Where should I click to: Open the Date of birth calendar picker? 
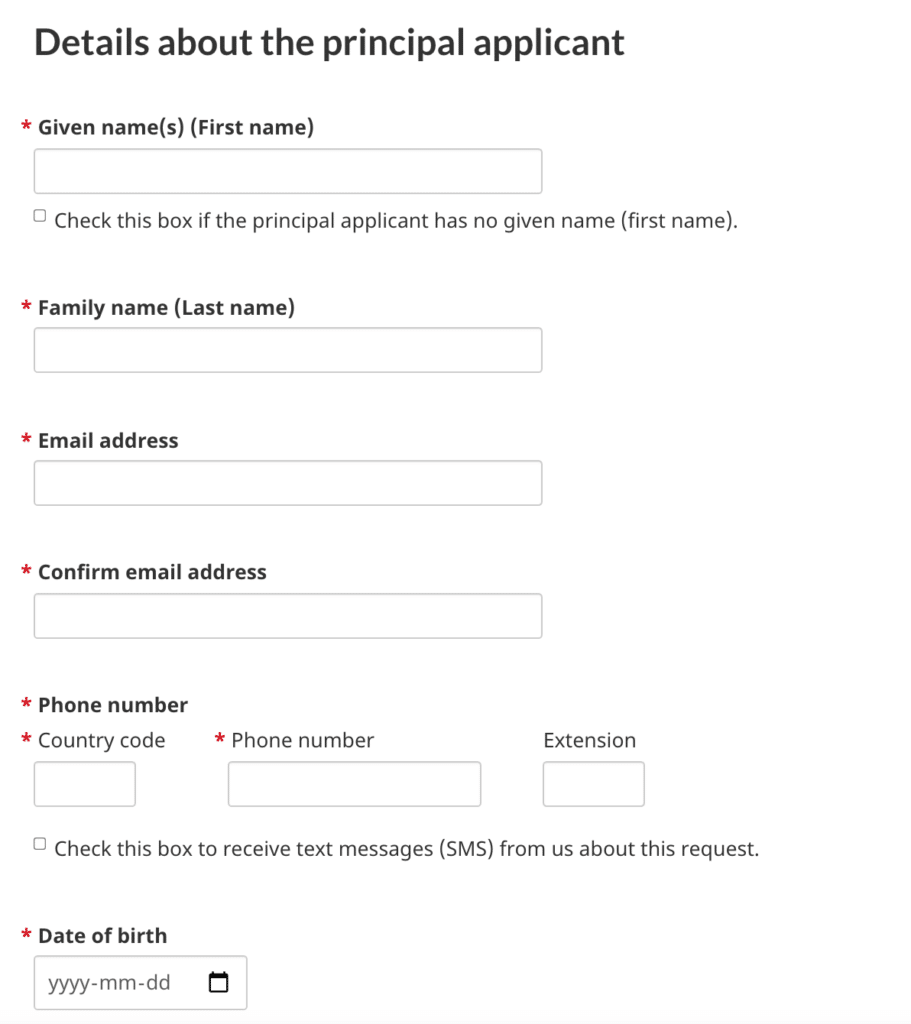click(218, 983)
